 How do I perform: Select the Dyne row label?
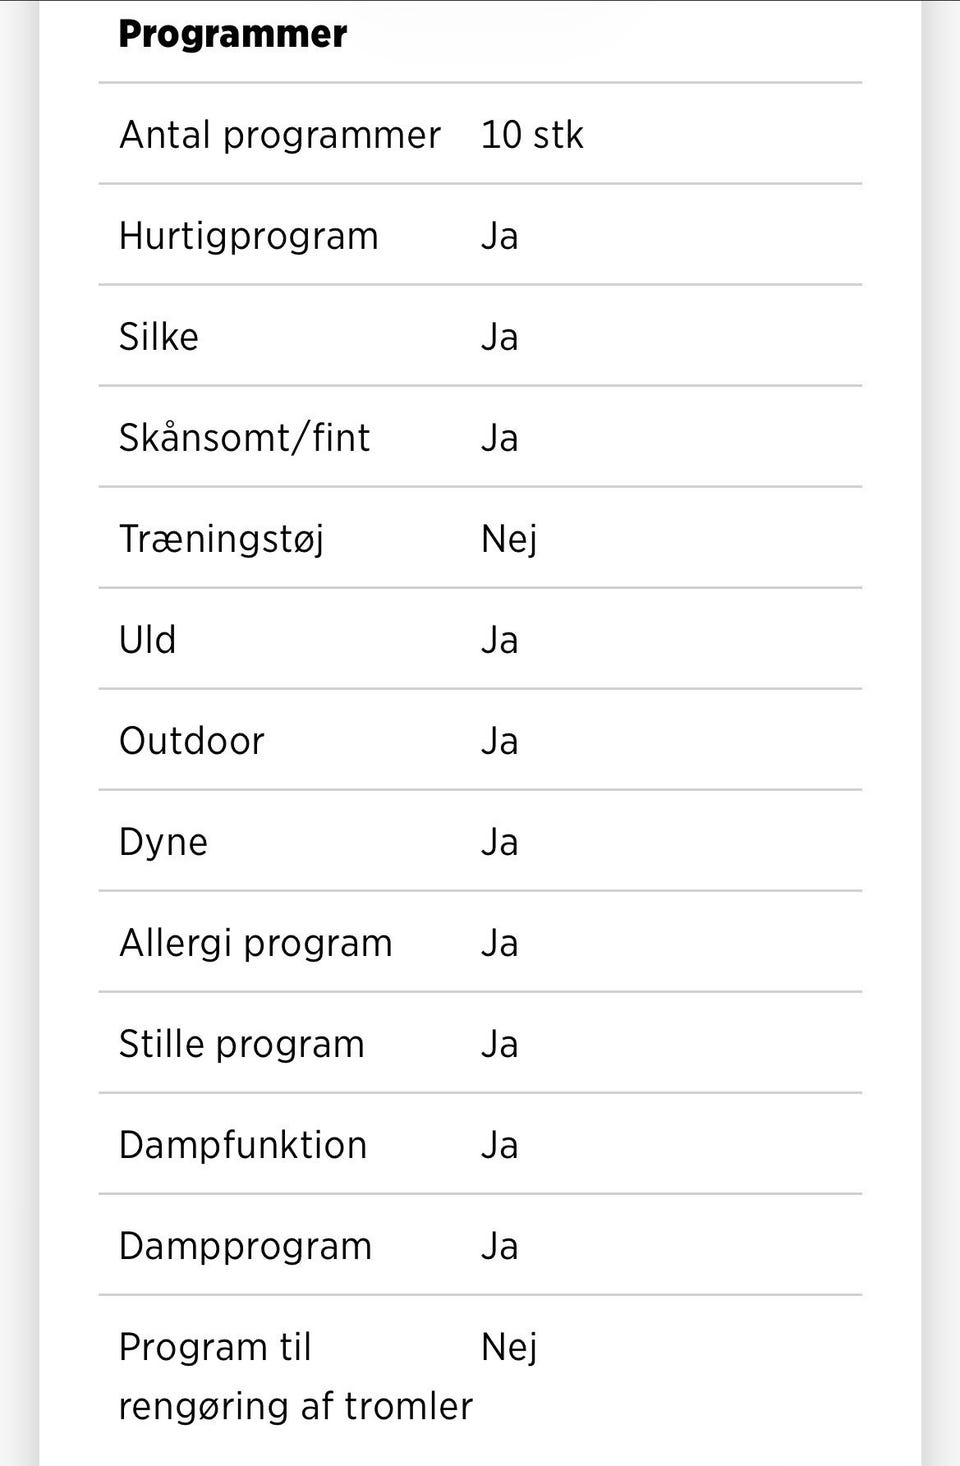point(163,842)
